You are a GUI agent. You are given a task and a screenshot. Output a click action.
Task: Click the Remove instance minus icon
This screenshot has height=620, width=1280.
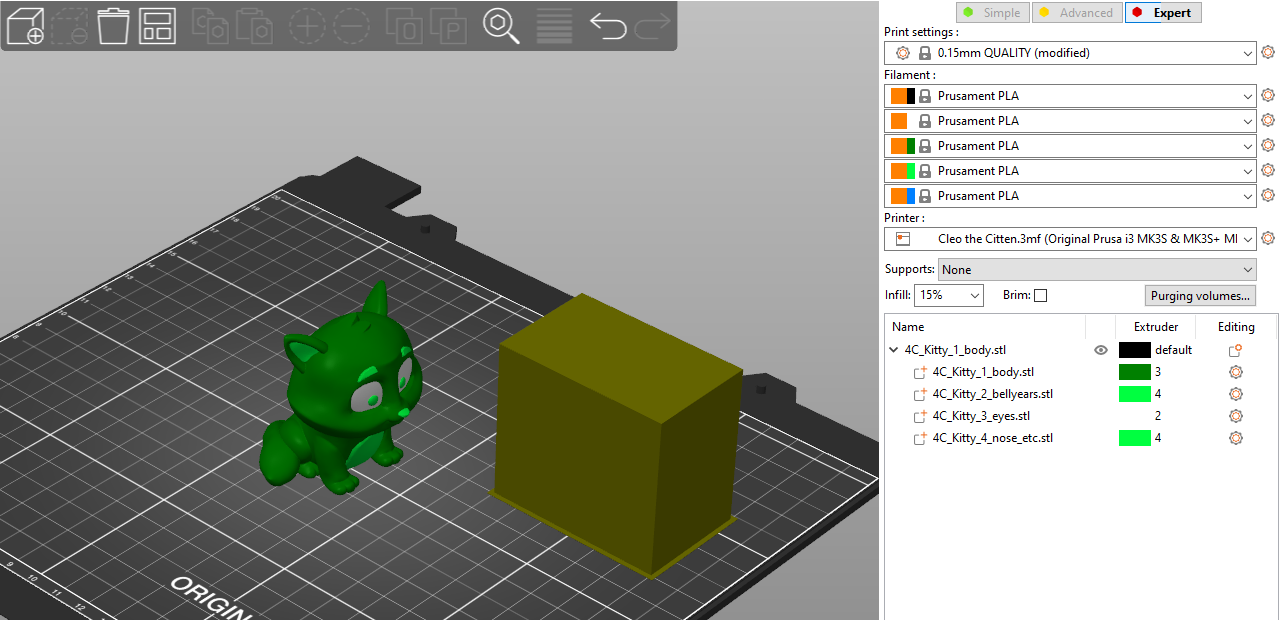tap(352, 26)
